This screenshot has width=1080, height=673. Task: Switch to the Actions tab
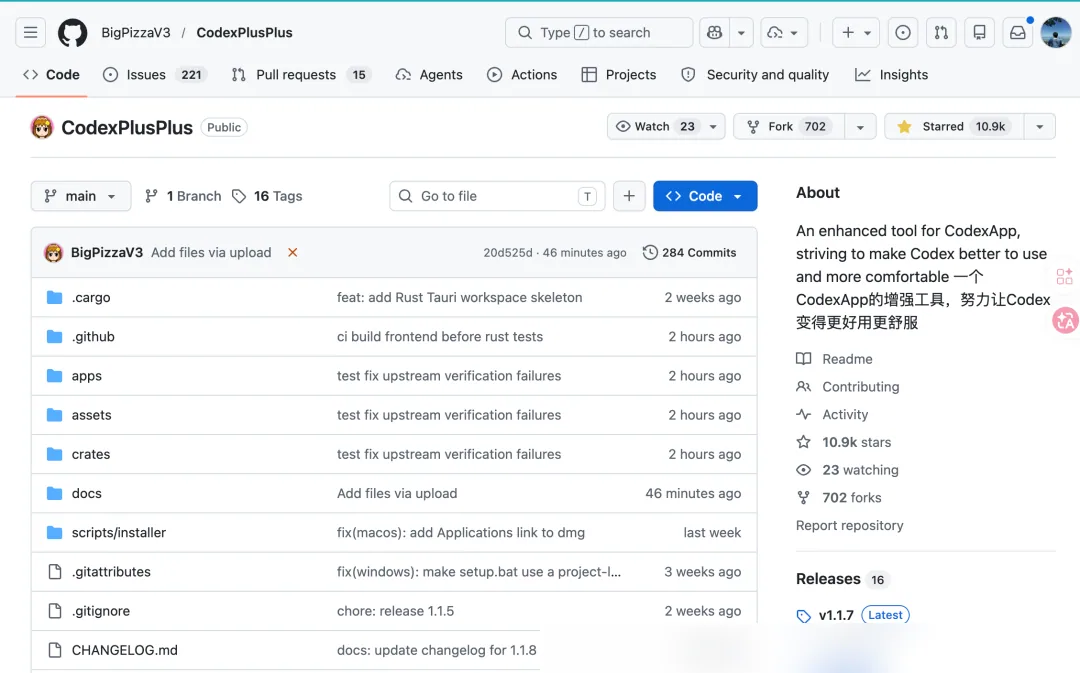pos(522,74)
